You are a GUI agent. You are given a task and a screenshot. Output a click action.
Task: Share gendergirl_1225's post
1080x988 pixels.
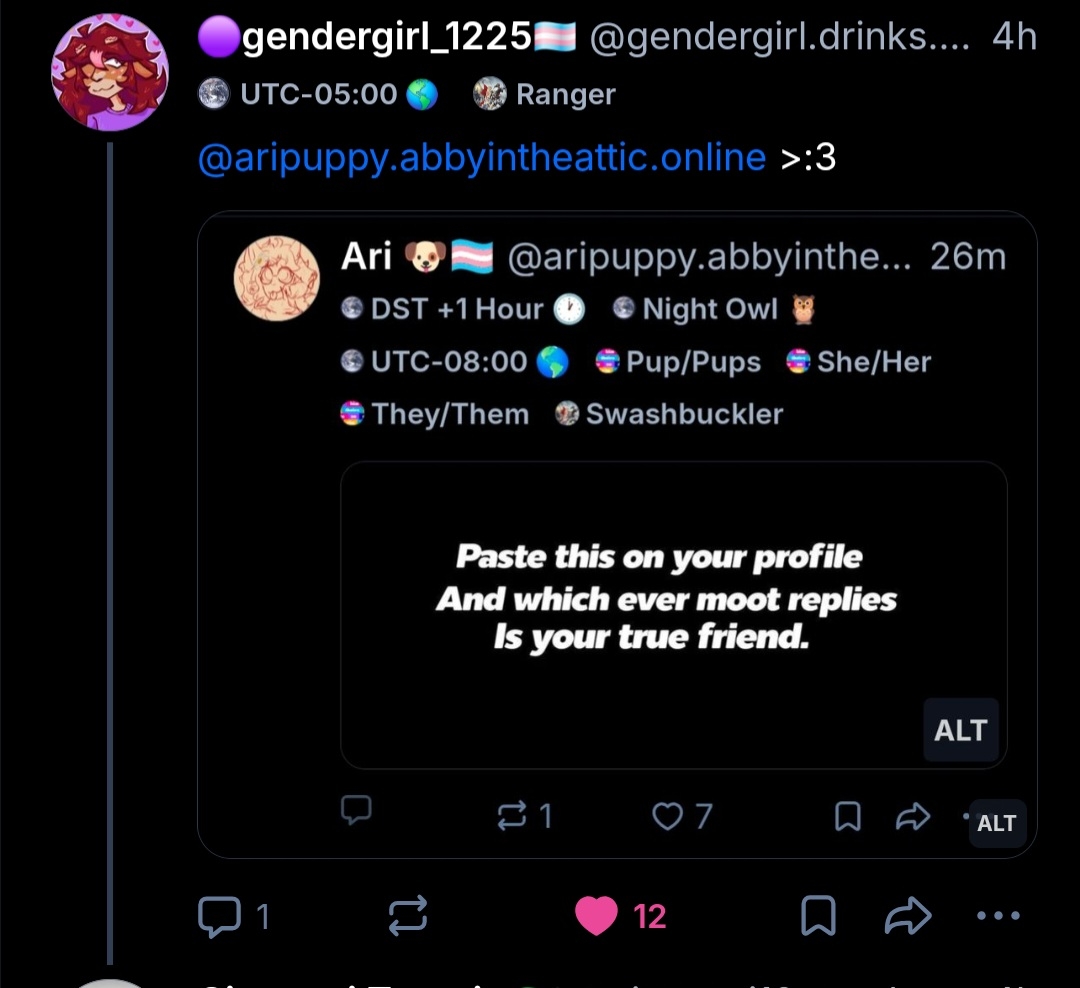coord(908,916)
